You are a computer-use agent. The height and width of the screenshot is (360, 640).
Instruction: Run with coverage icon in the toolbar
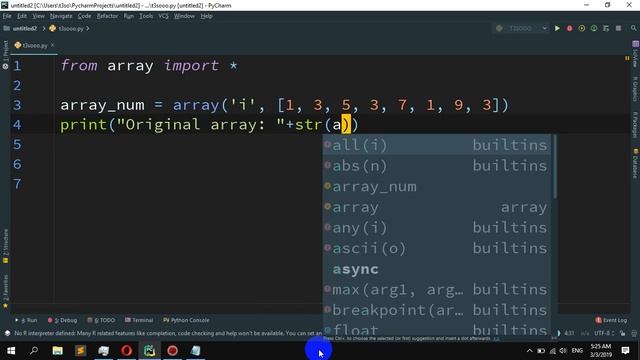tap(582, 29)
